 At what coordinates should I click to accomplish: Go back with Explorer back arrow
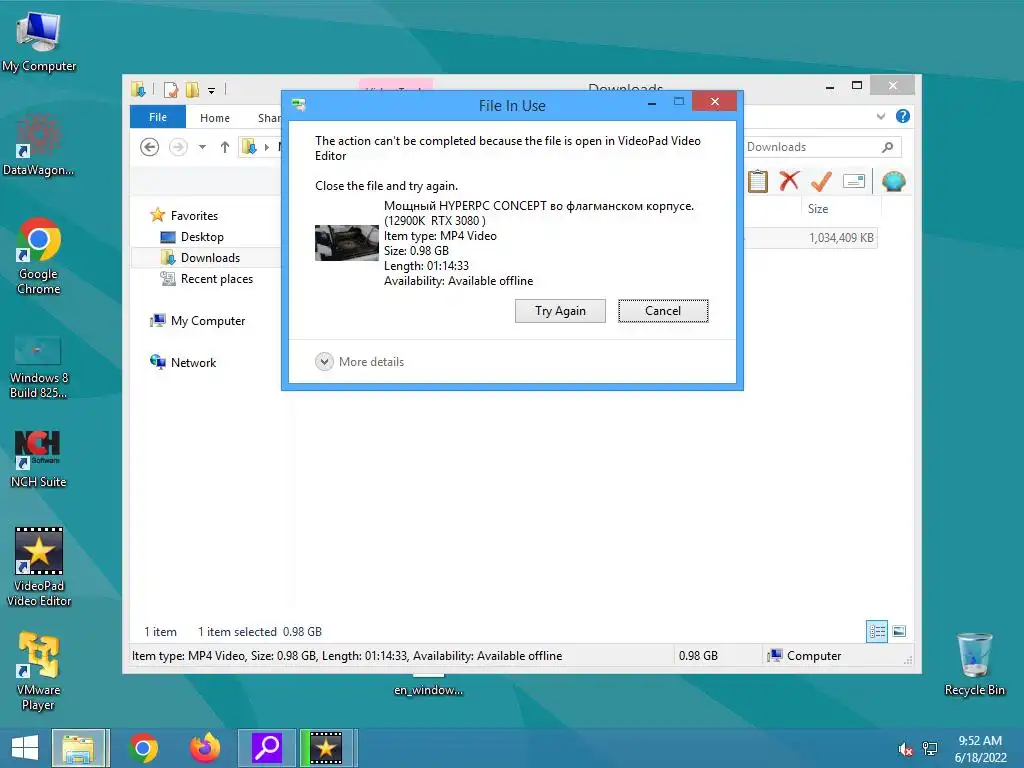150,147
